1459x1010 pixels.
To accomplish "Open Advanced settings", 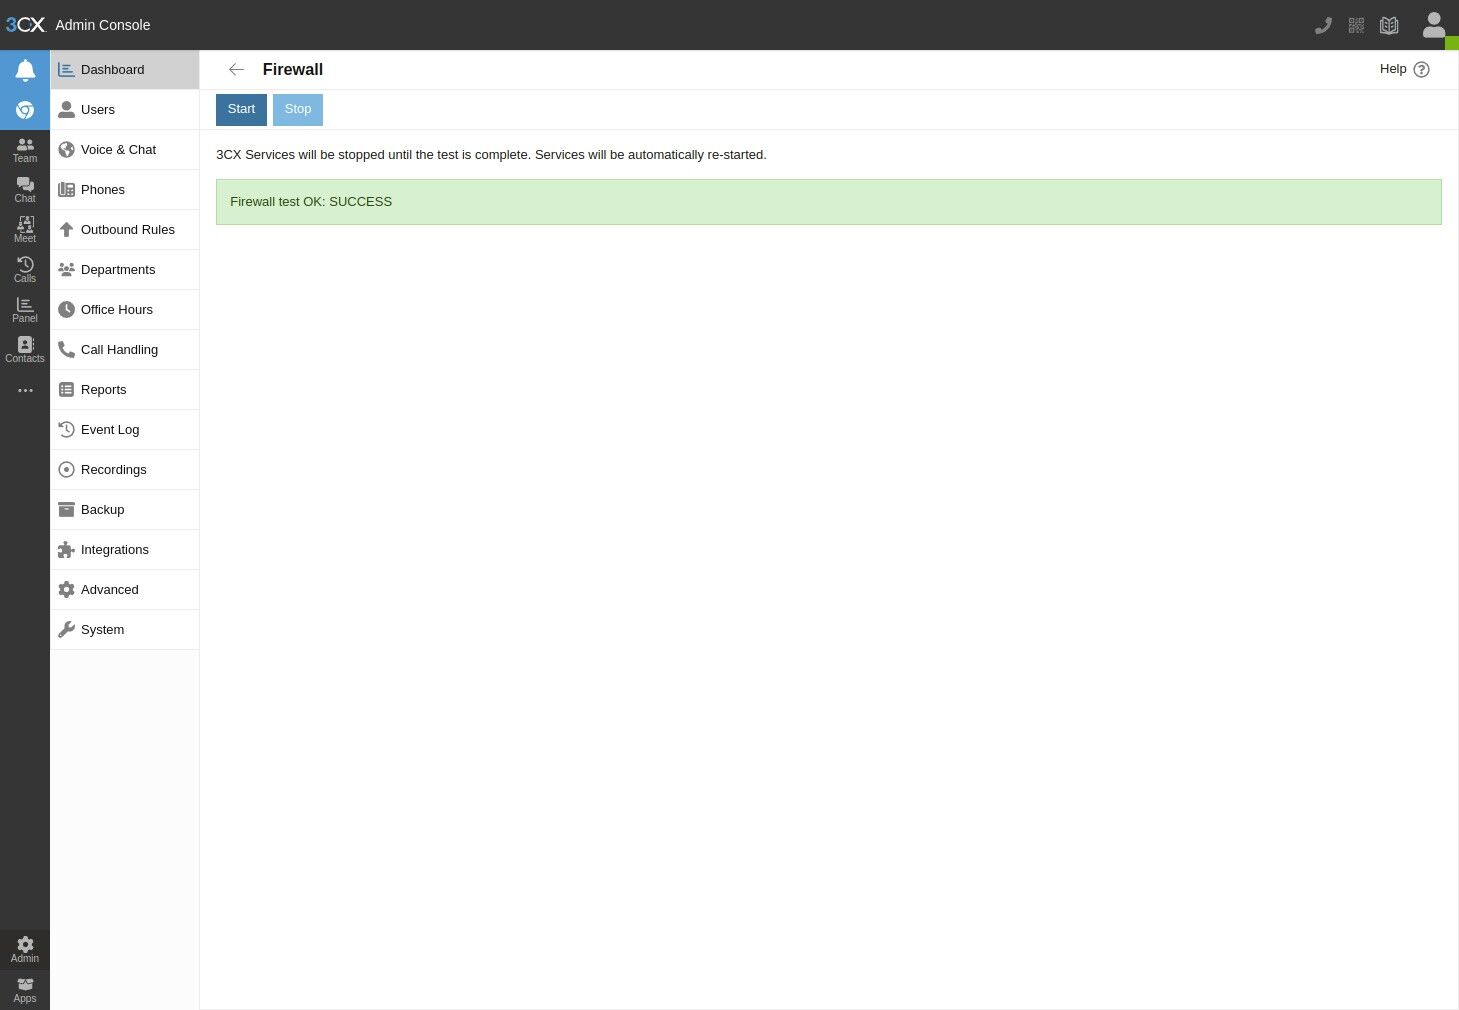I will coord(125,590).
